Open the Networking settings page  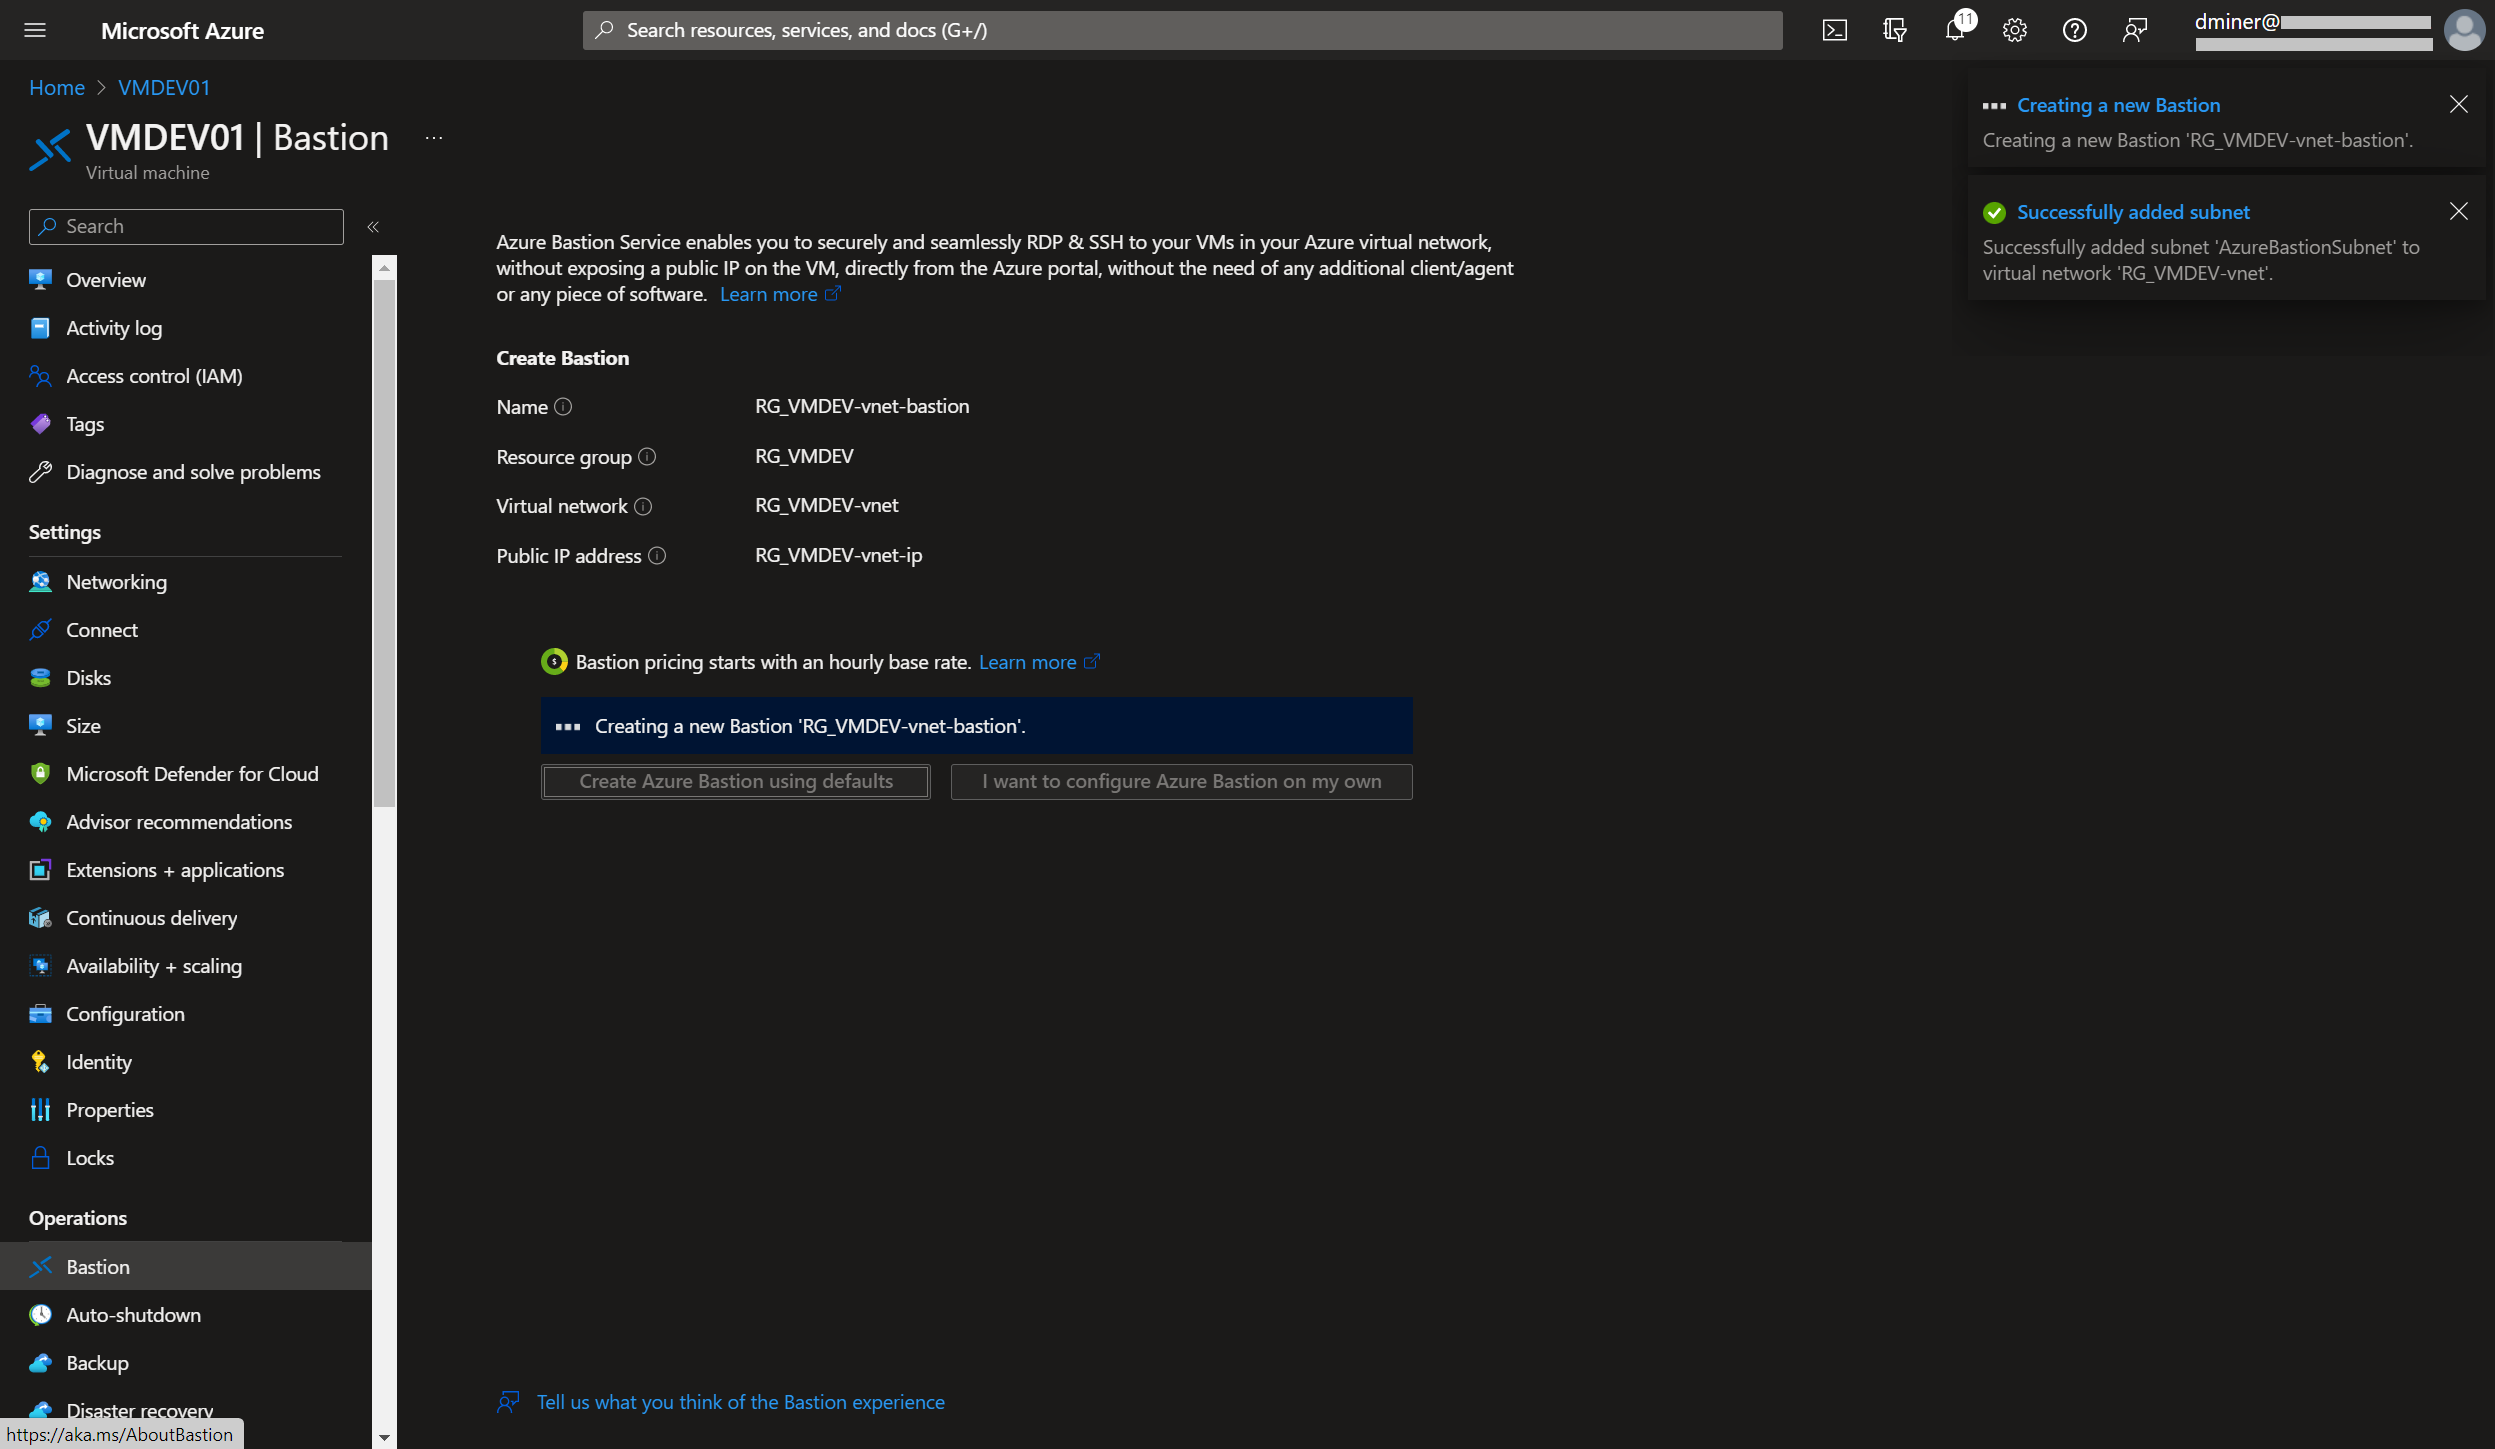point(116,582)
